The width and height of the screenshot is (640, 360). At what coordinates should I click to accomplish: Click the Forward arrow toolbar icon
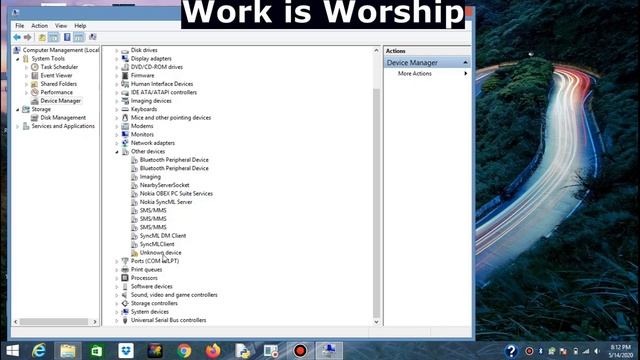pyautogui.click(x=27, y=38)
